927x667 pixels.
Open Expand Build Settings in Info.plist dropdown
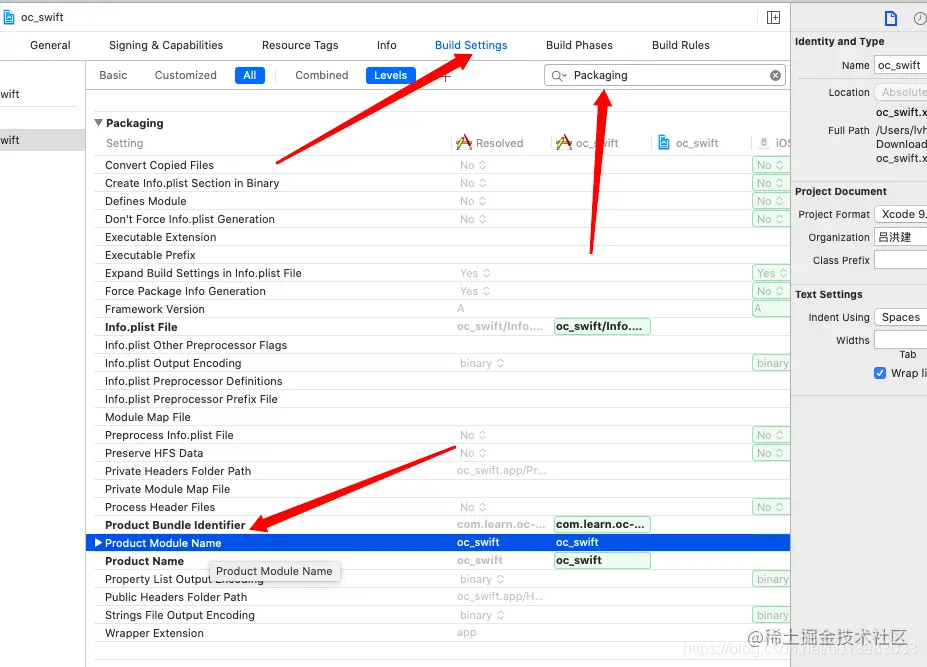(x=475, y=273)
